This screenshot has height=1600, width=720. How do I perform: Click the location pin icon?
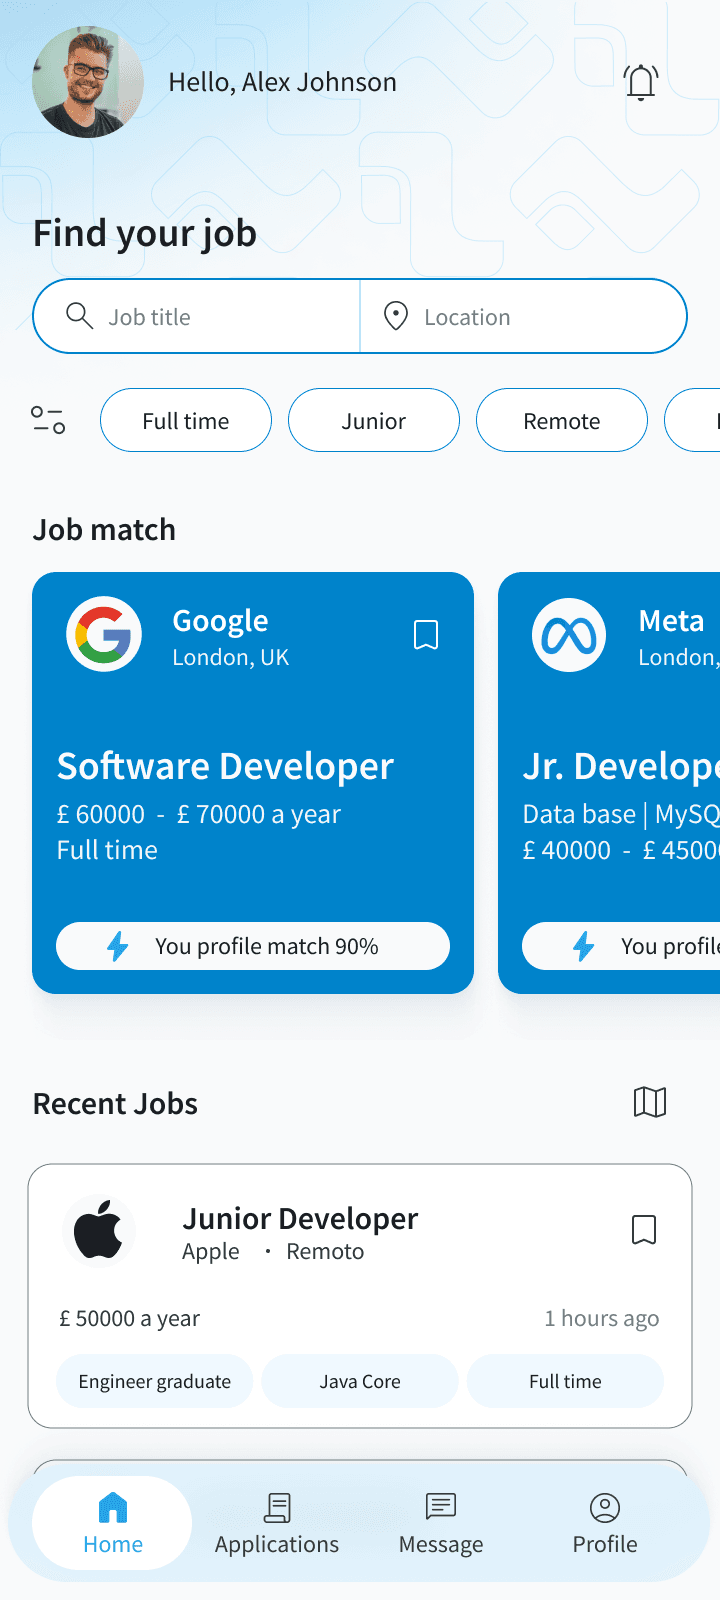pos(396,315)
